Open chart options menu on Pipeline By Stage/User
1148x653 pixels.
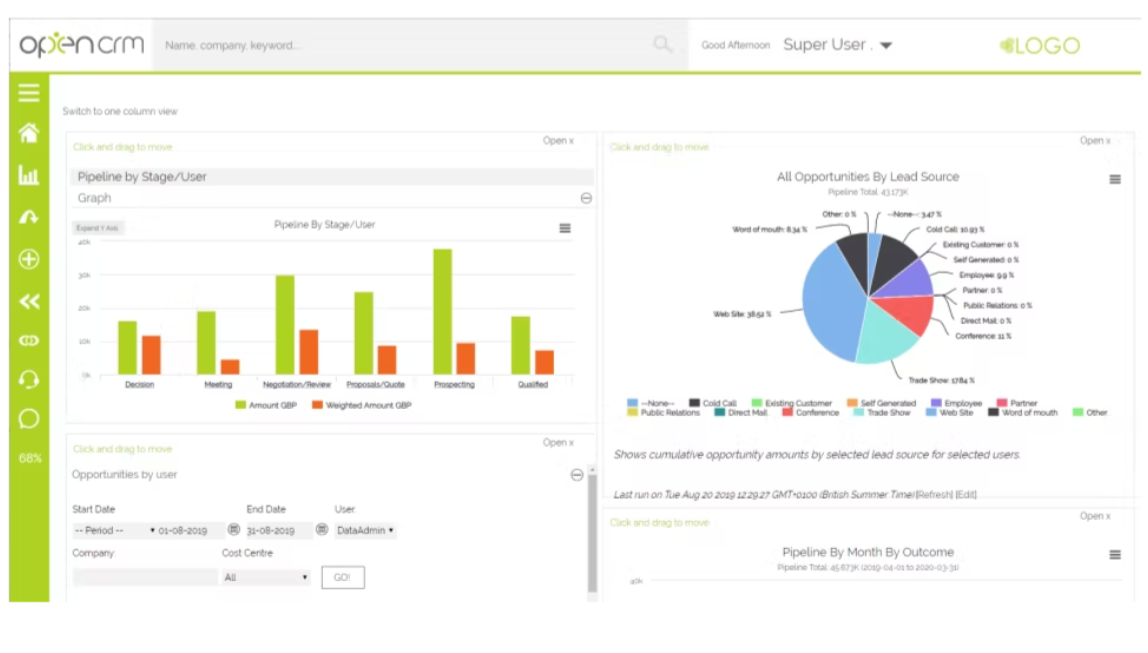pyautogui.click(x=566, y=229)
